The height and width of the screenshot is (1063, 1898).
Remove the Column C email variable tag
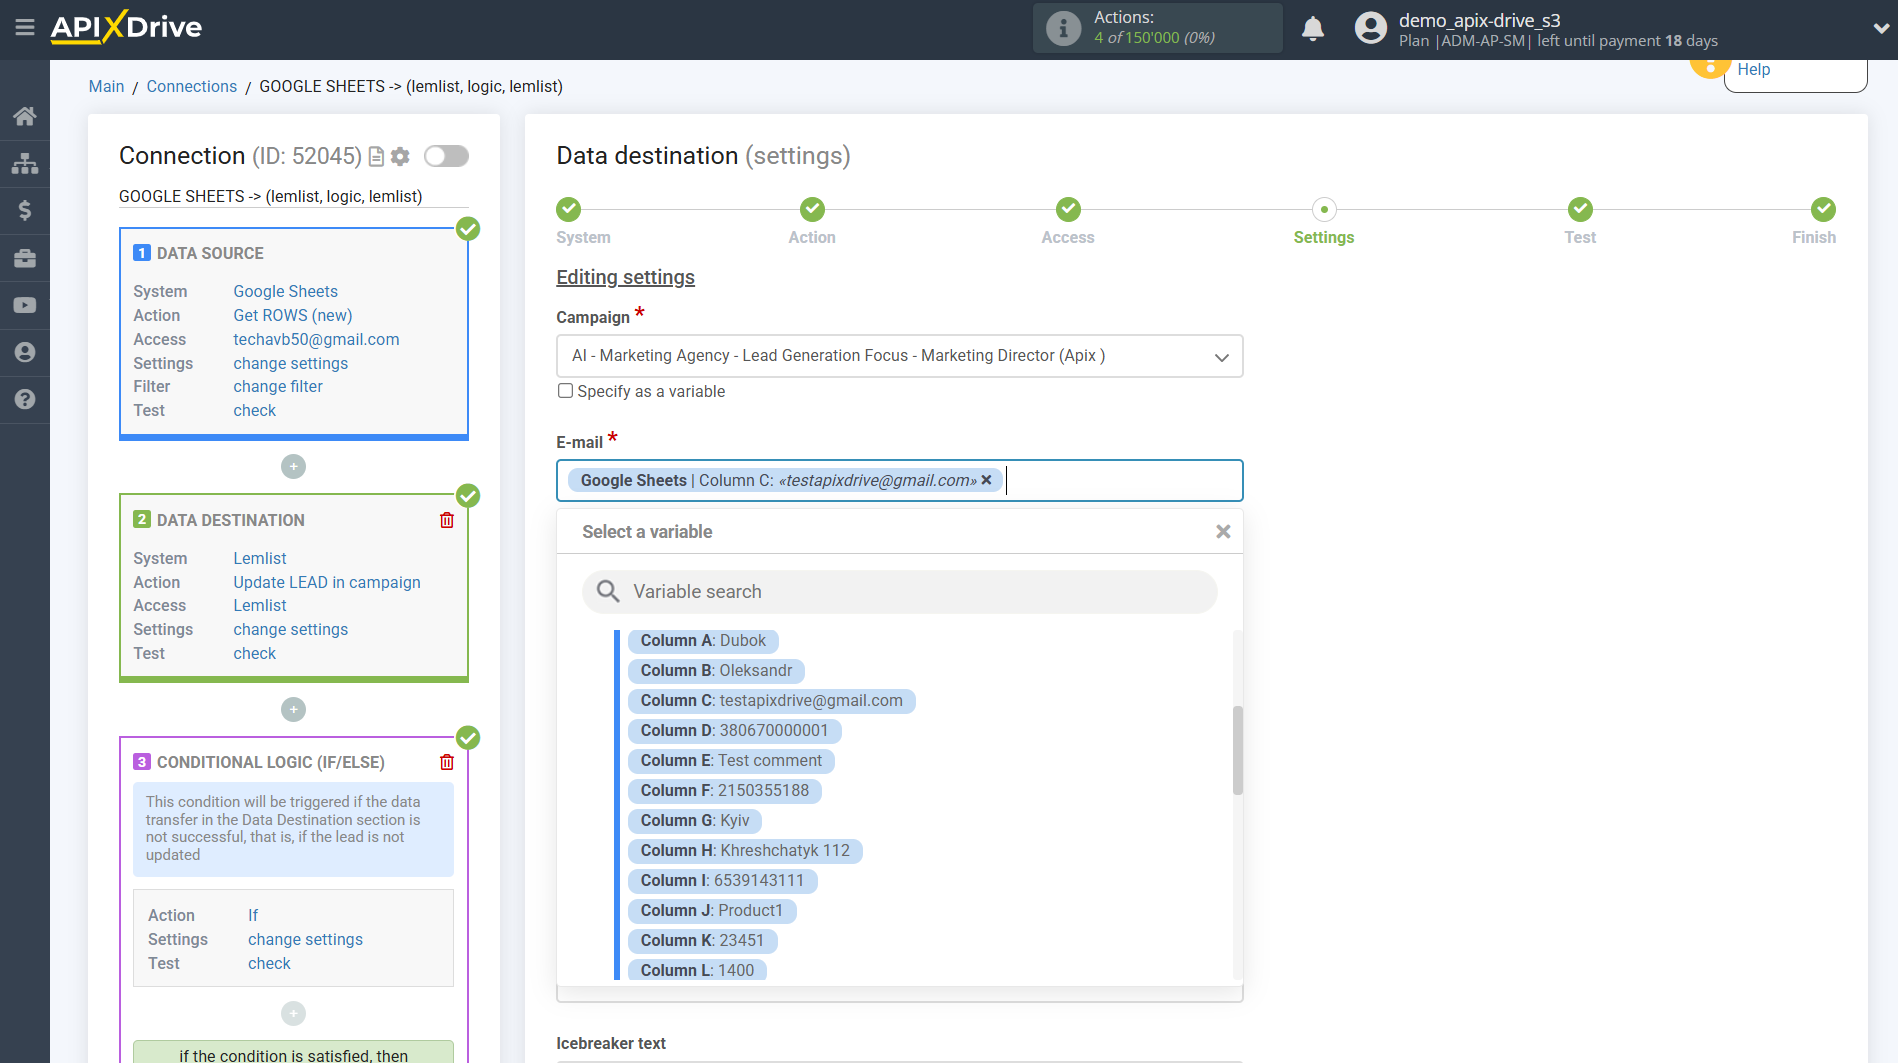986,480
